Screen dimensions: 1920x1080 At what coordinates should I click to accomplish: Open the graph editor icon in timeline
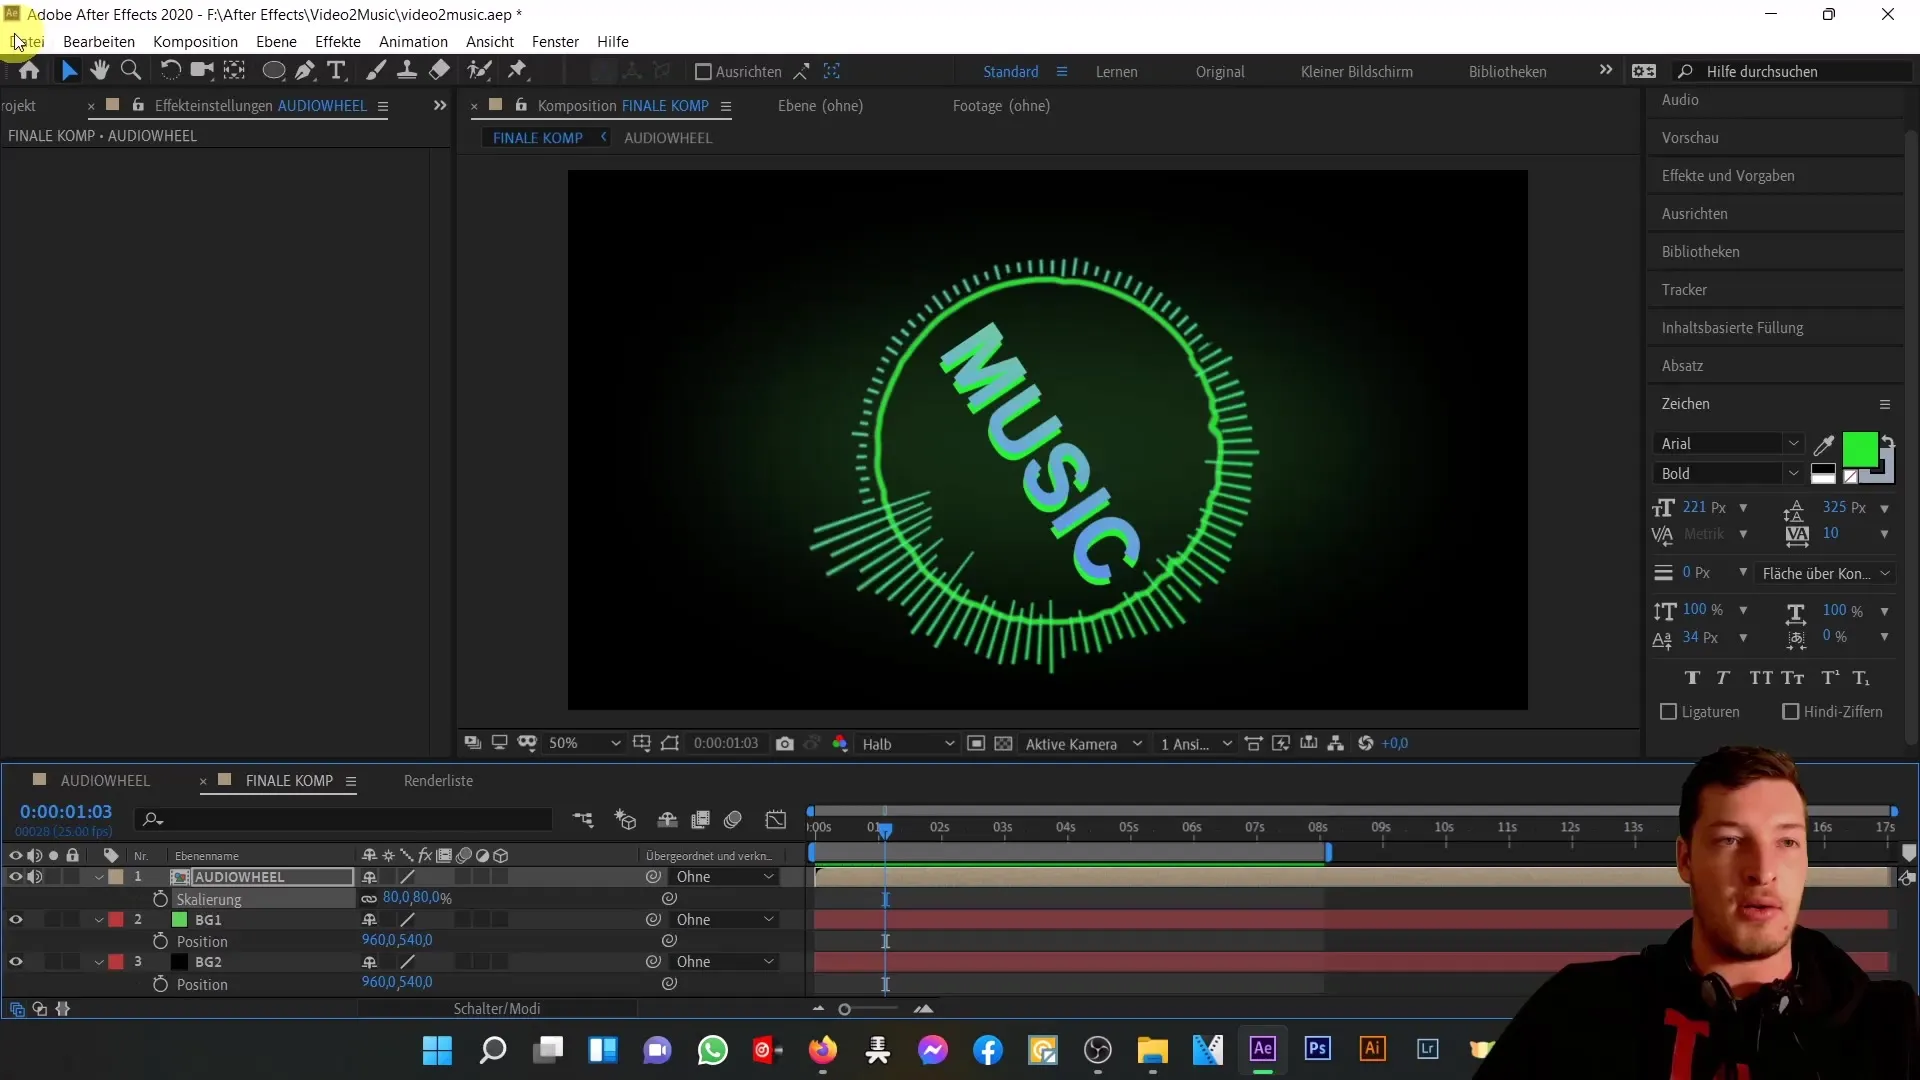coord(776,820)
